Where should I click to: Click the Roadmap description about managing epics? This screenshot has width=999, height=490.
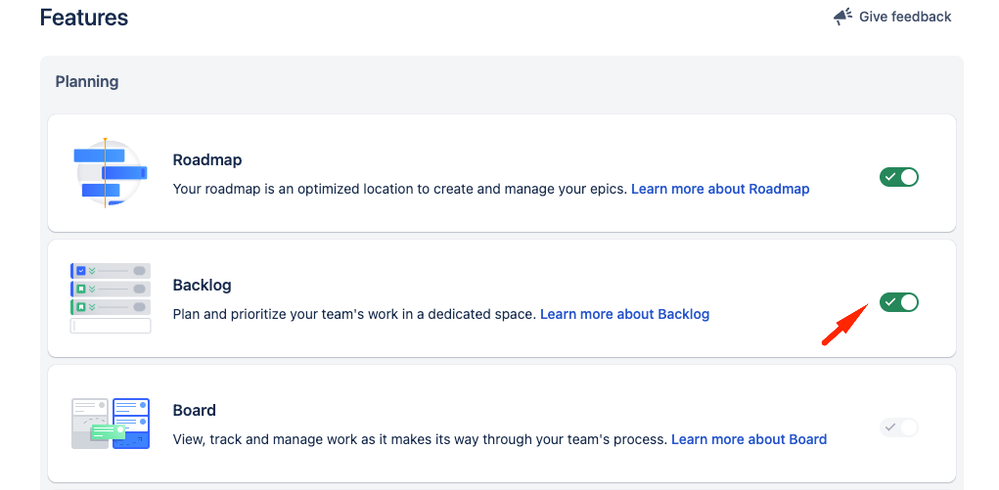pos(400,188)
